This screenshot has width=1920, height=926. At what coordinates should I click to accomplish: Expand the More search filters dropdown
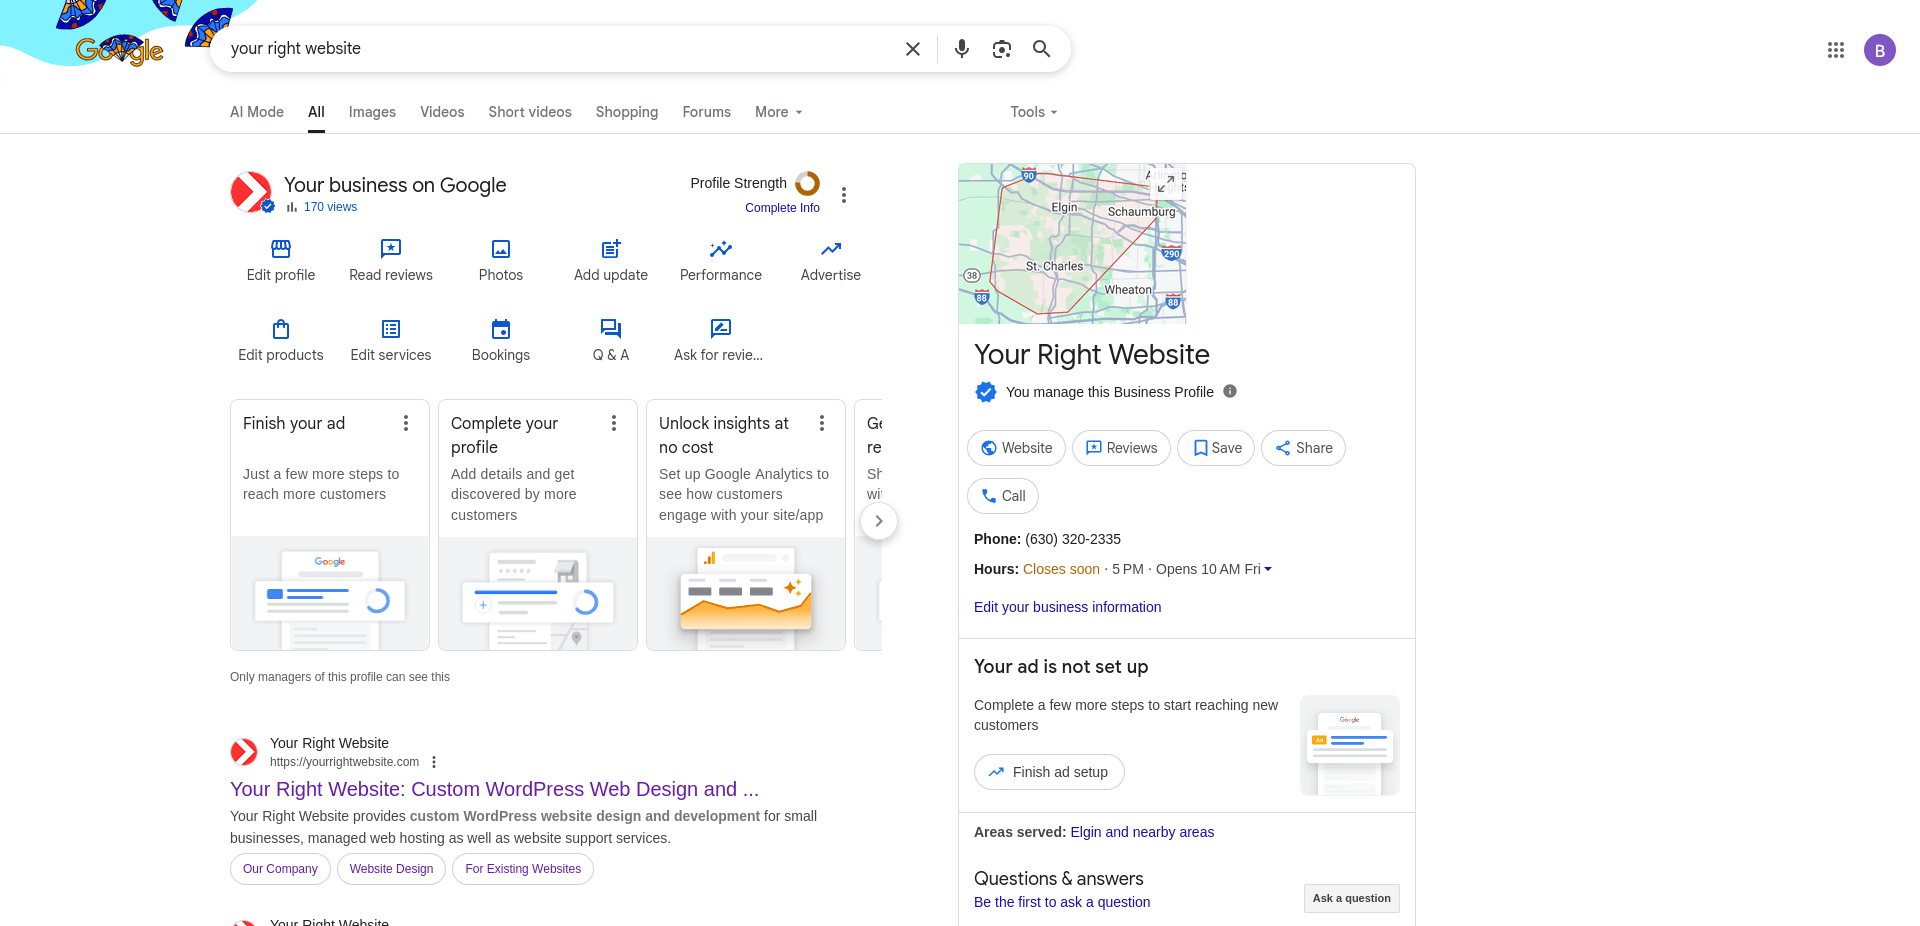coord(778,112)
